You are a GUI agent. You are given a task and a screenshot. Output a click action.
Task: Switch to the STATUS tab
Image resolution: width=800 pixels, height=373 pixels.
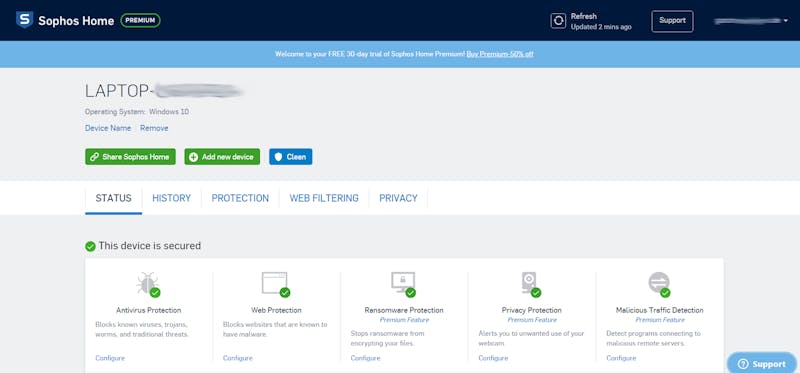click(113, 198)
